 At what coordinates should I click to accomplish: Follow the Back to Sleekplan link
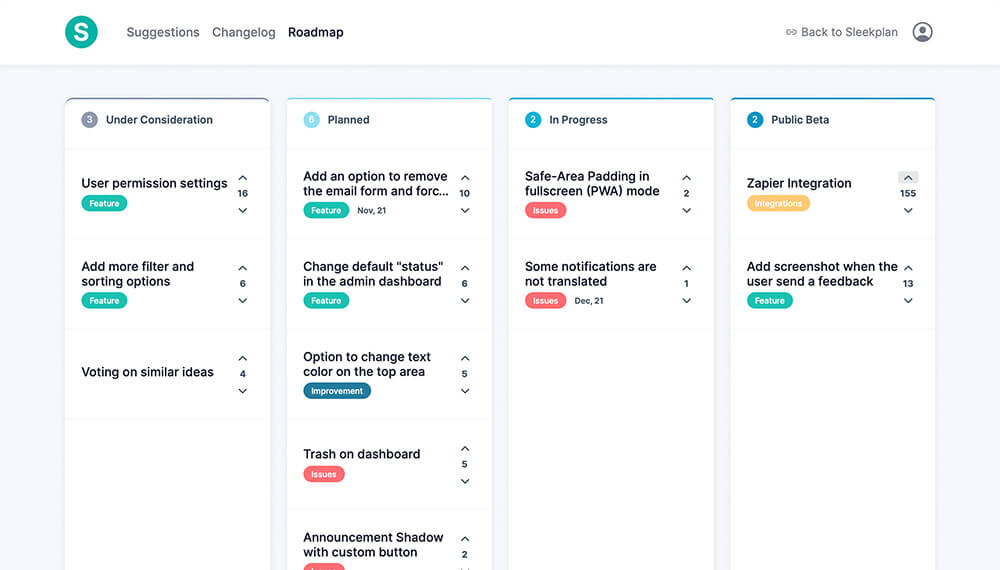(x=842, y=32)
